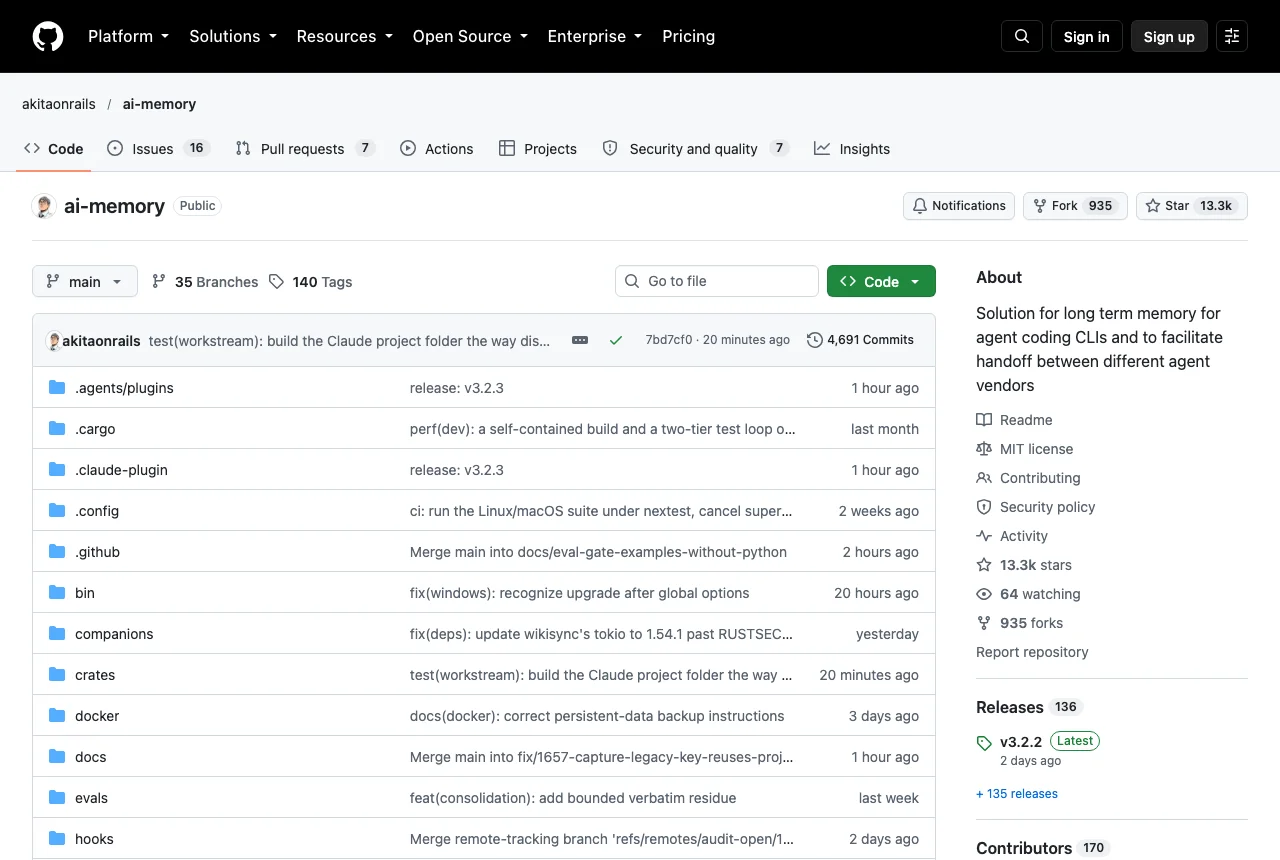This screenshot has height=860, width=1280.
Task: View the 140 Tags
Action: [x=311, y=282]
